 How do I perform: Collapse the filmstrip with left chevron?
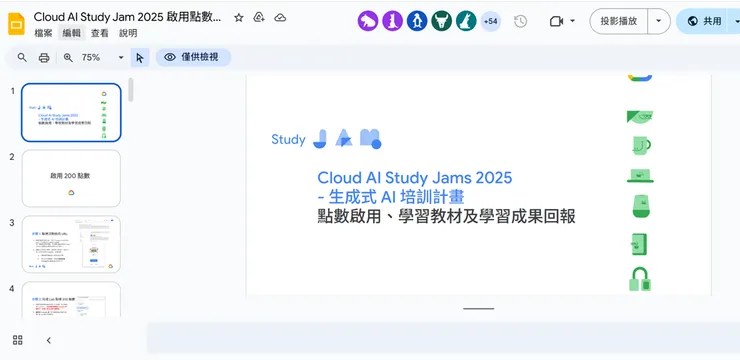(x=49, y=340)
